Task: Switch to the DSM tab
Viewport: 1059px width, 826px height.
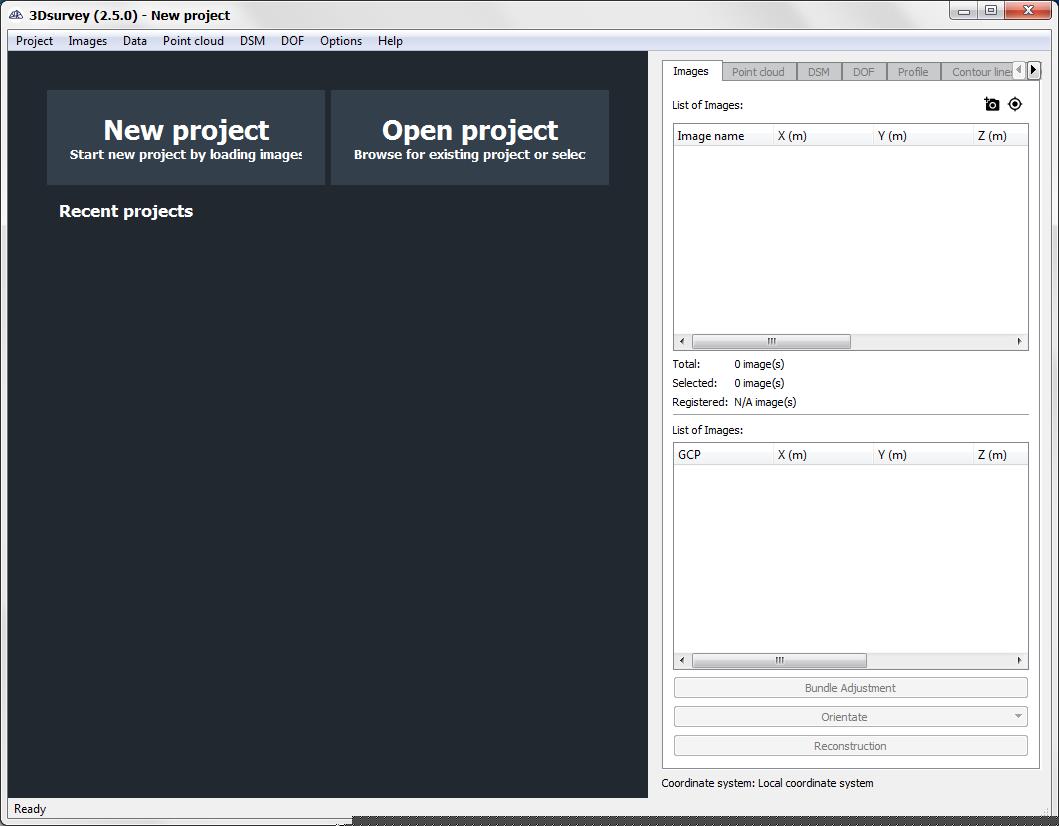Action: 819,72
